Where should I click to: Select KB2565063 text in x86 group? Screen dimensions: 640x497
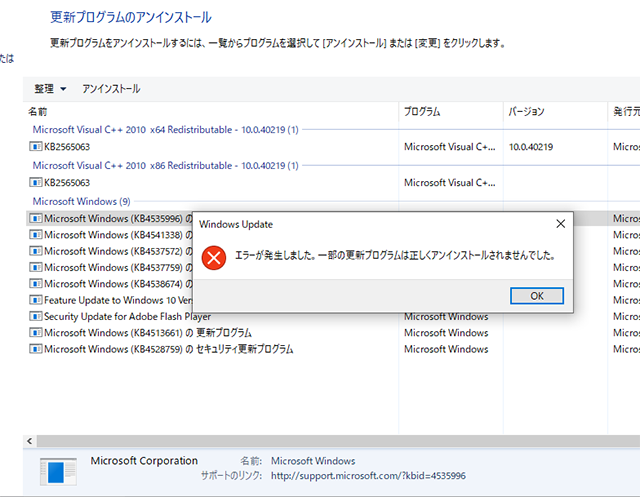click(x=67, y=183)
